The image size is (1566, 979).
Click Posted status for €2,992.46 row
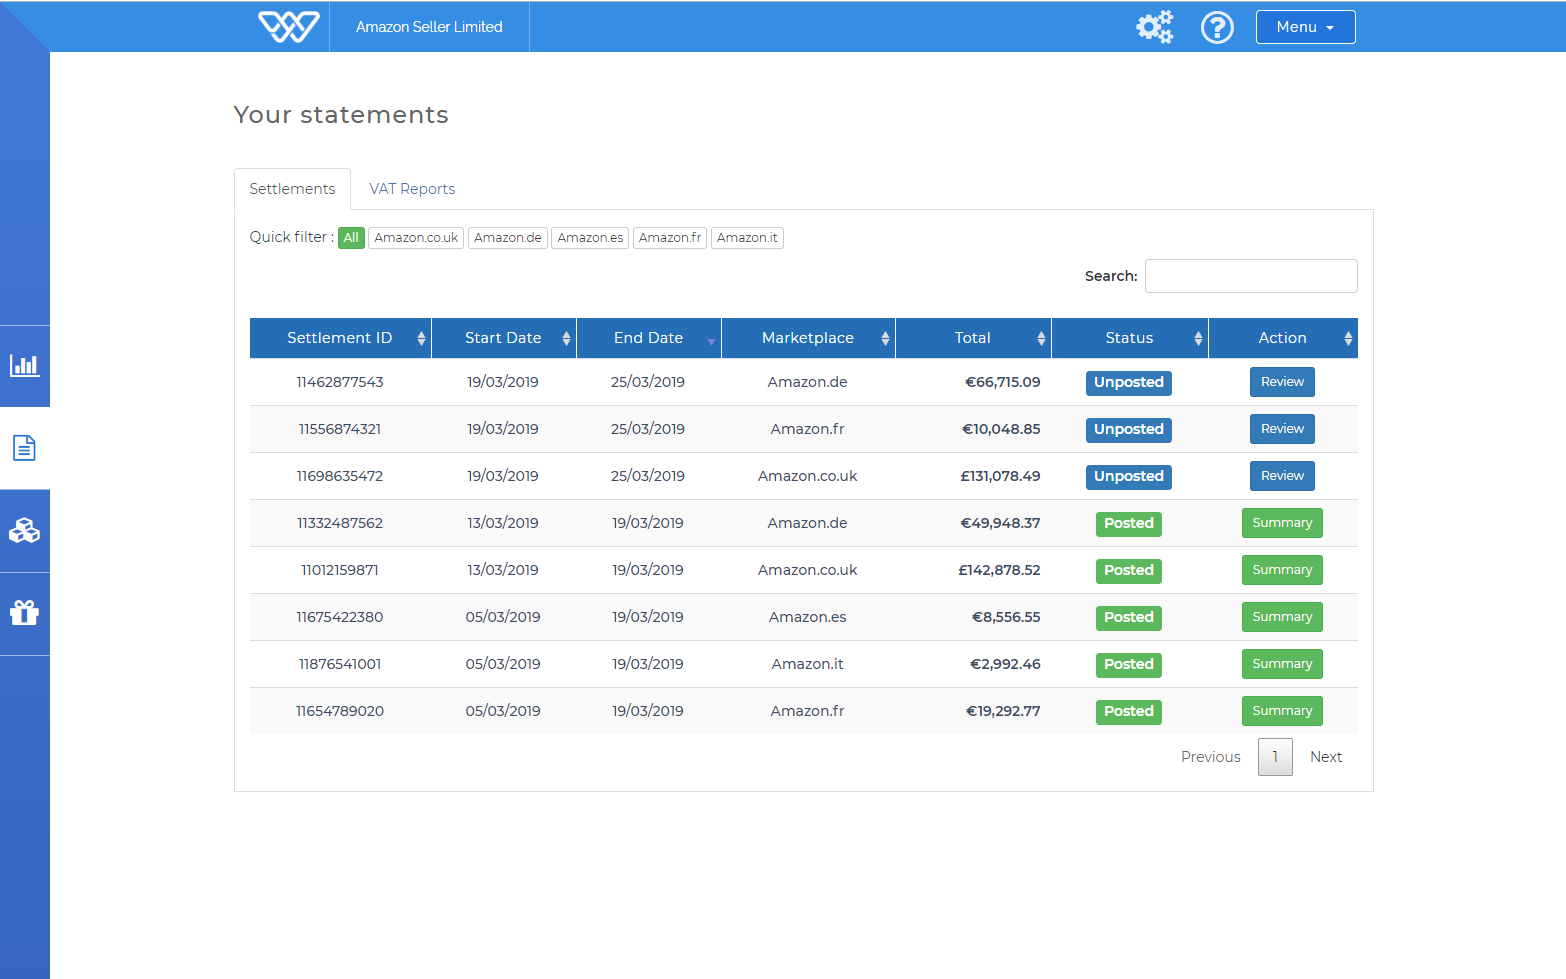pos(1129,665)
